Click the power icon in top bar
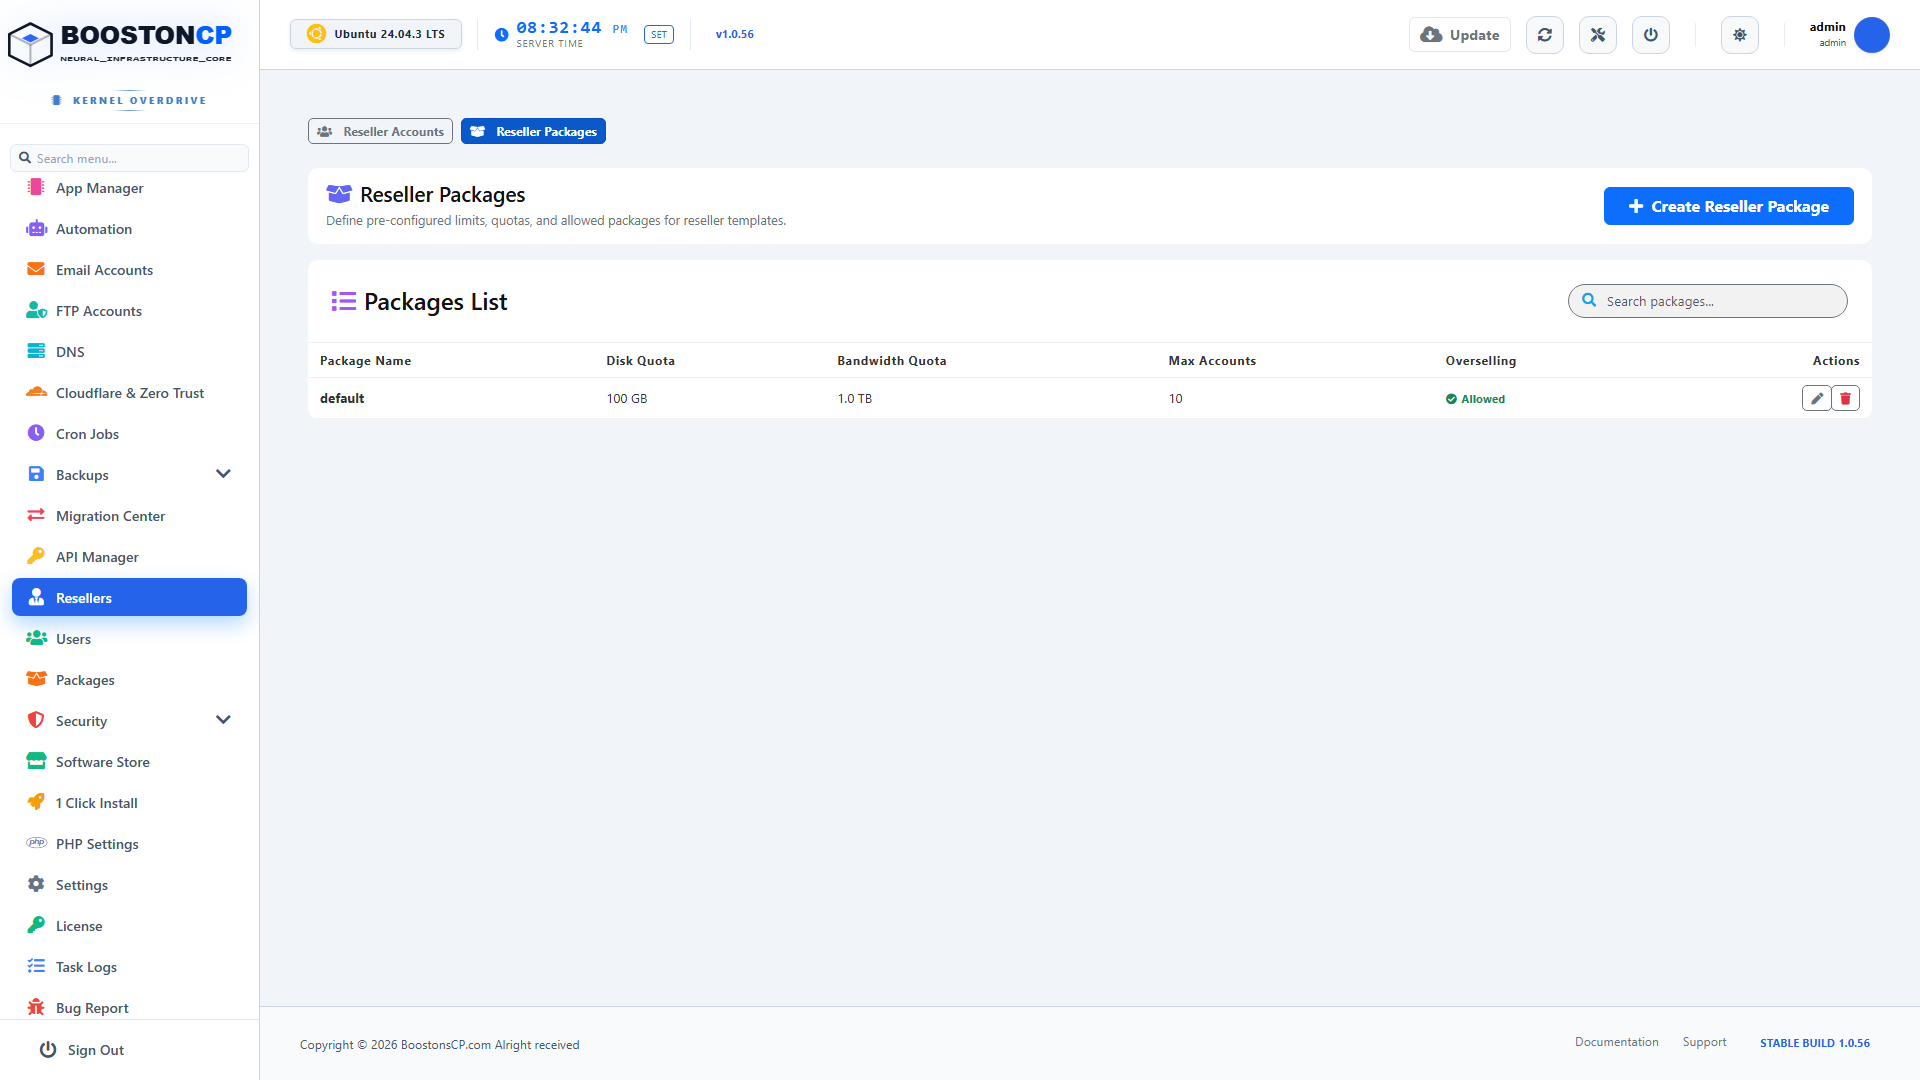 tap(1651, 35)
